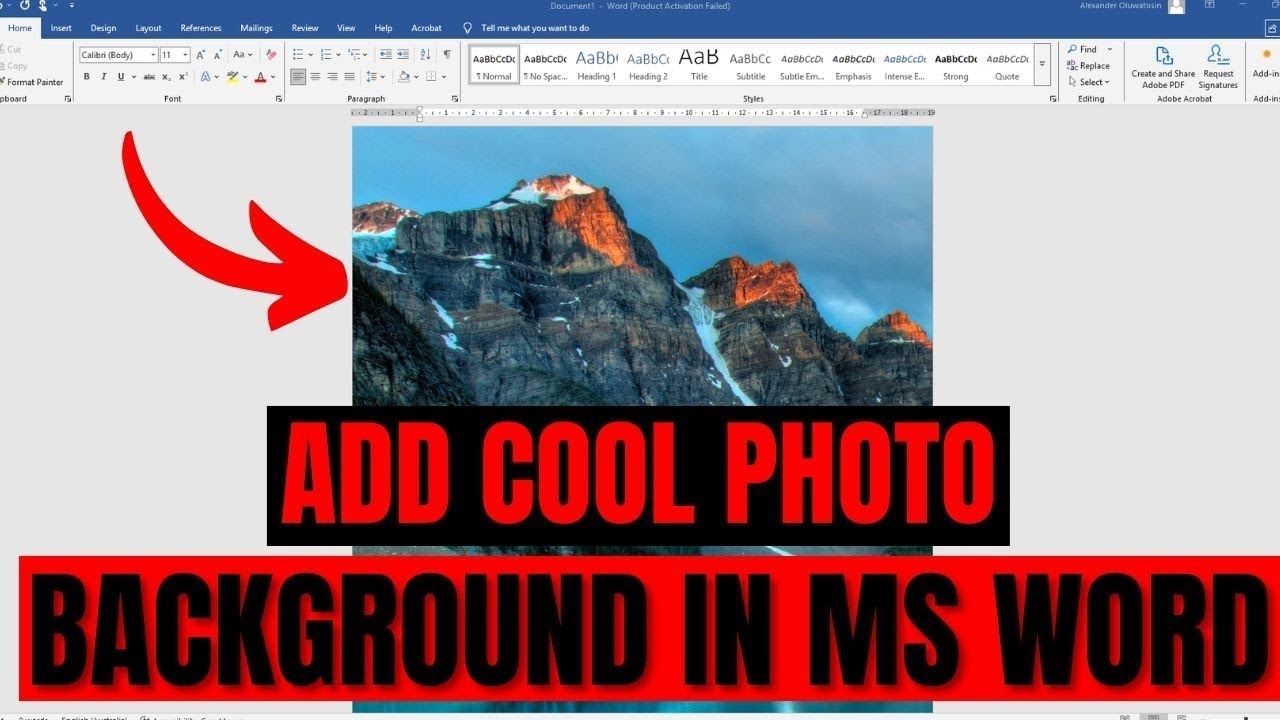Click the Increase Indent icon
The width and height of the screenshot is (1280, 720).
click(x=404, y=55)
